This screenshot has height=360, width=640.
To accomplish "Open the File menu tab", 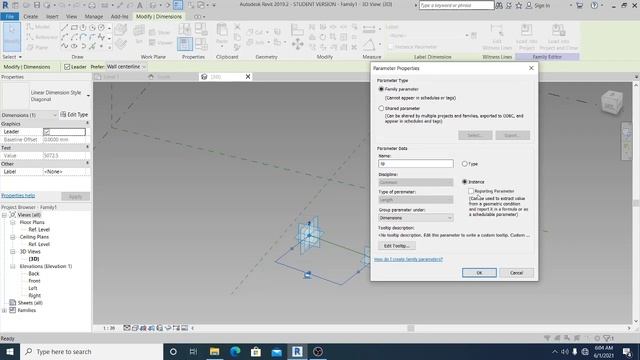I will tap(10, 16).
